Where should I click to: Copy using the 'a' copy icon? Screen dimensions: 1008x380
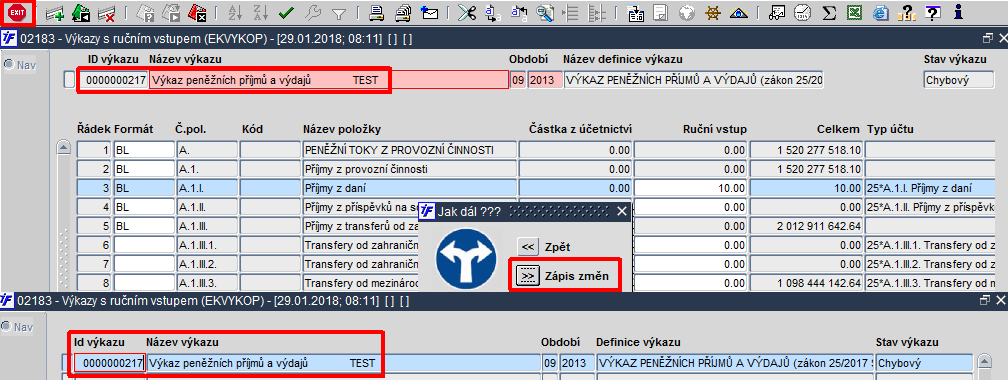tap(492, 12)
